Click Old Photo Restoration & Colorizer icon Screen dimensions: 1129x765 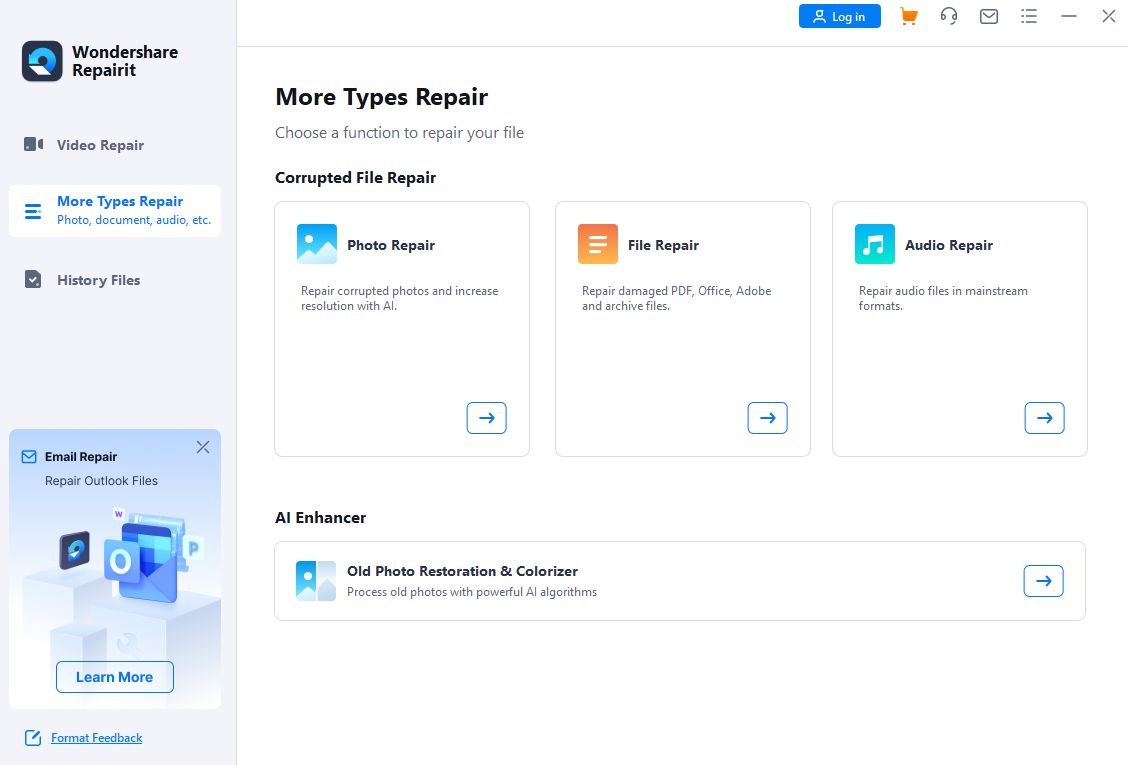click(316, 581)
